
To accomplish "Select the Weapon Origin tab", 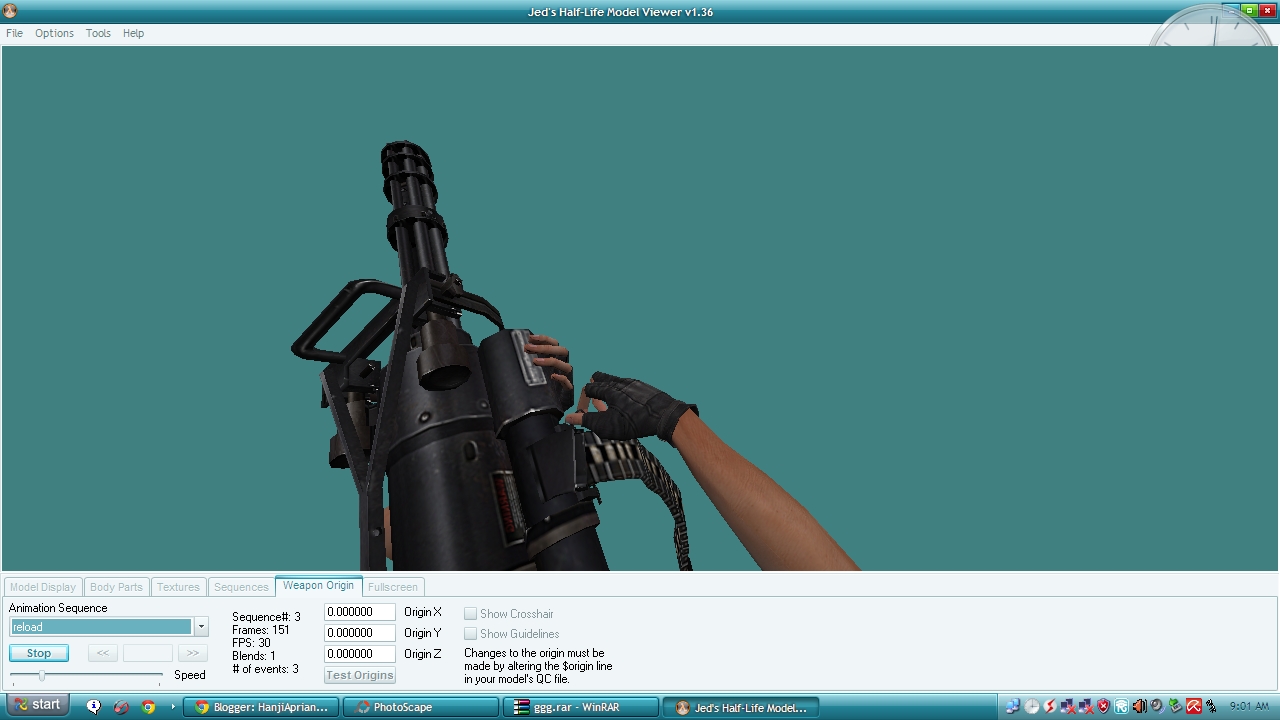I will click(x=319, y=586).
